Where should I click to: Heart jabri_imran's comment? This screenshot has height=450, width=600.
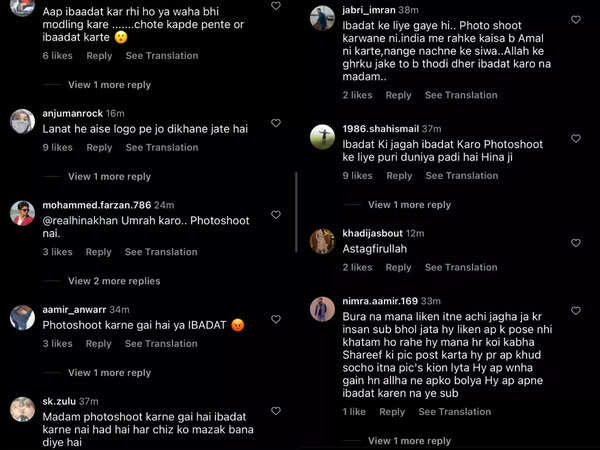[x=575, y=19]
